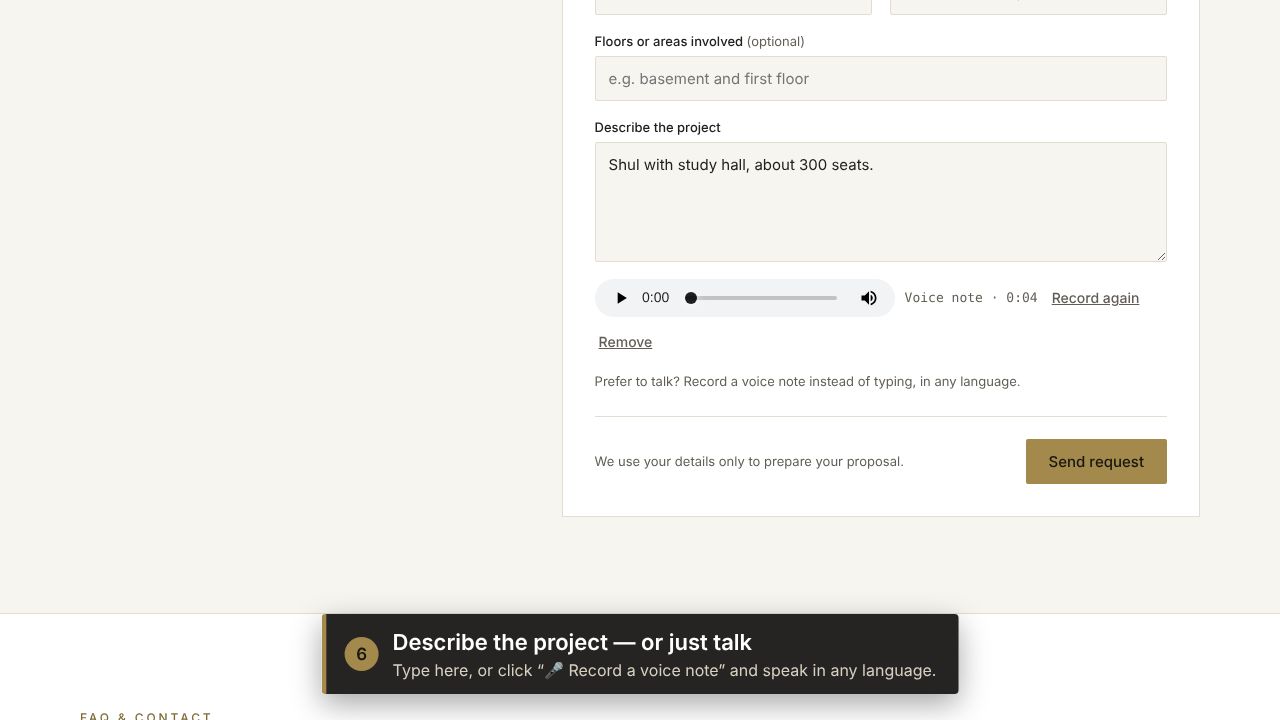Focus the Floors or areas involved field
This screenshot has width=1280, height=720.
[881, 79]
